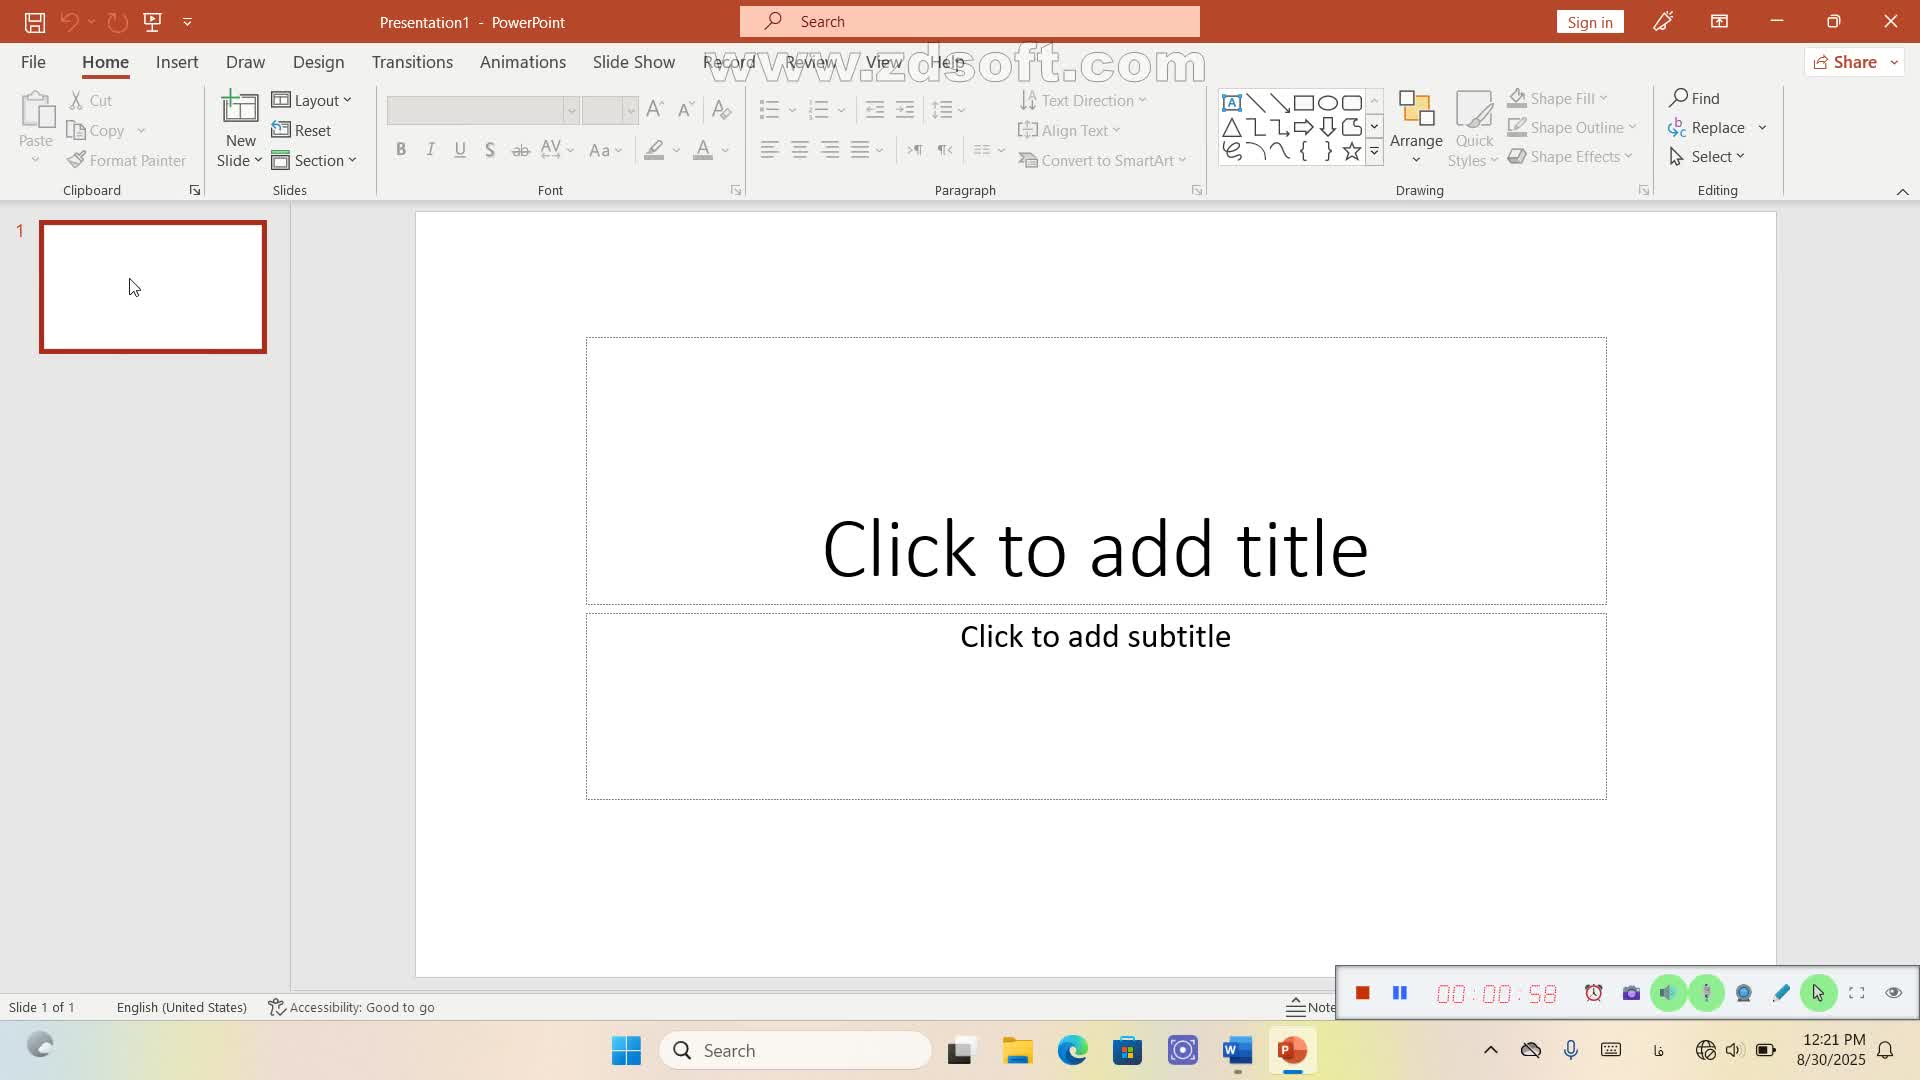Click the New Slide icon
Viewport: 1920px width, 1080px height.
(x=240, y=108)
